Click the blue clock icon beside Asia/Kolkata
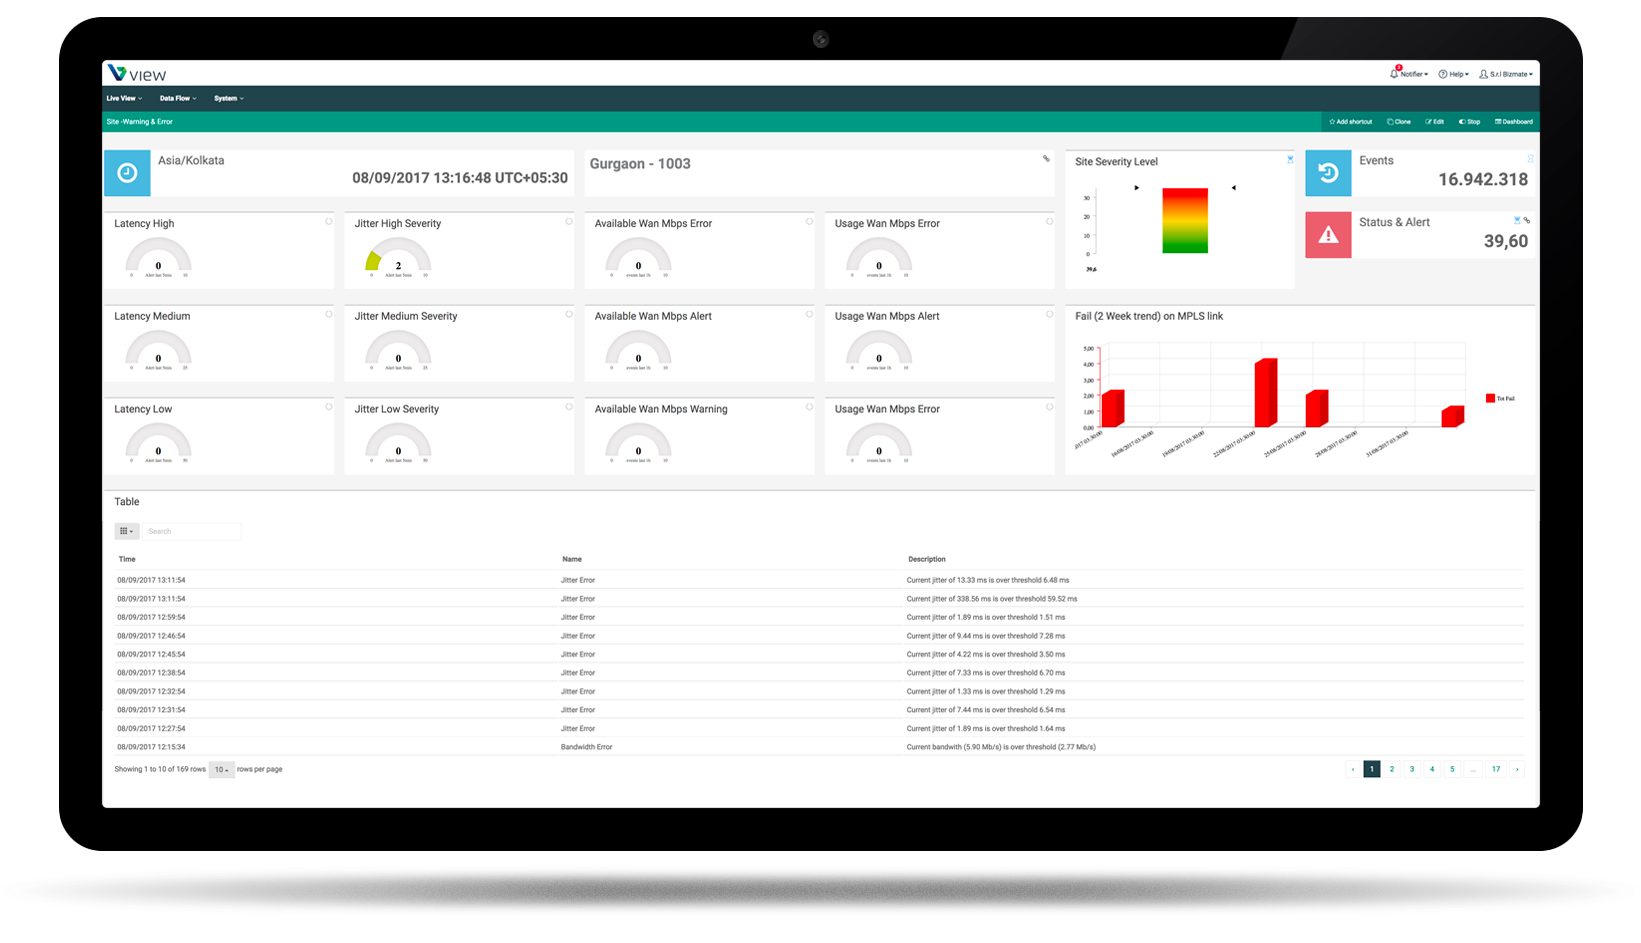The height and width of the screenshot is (943, 1641). pos(127,173)
